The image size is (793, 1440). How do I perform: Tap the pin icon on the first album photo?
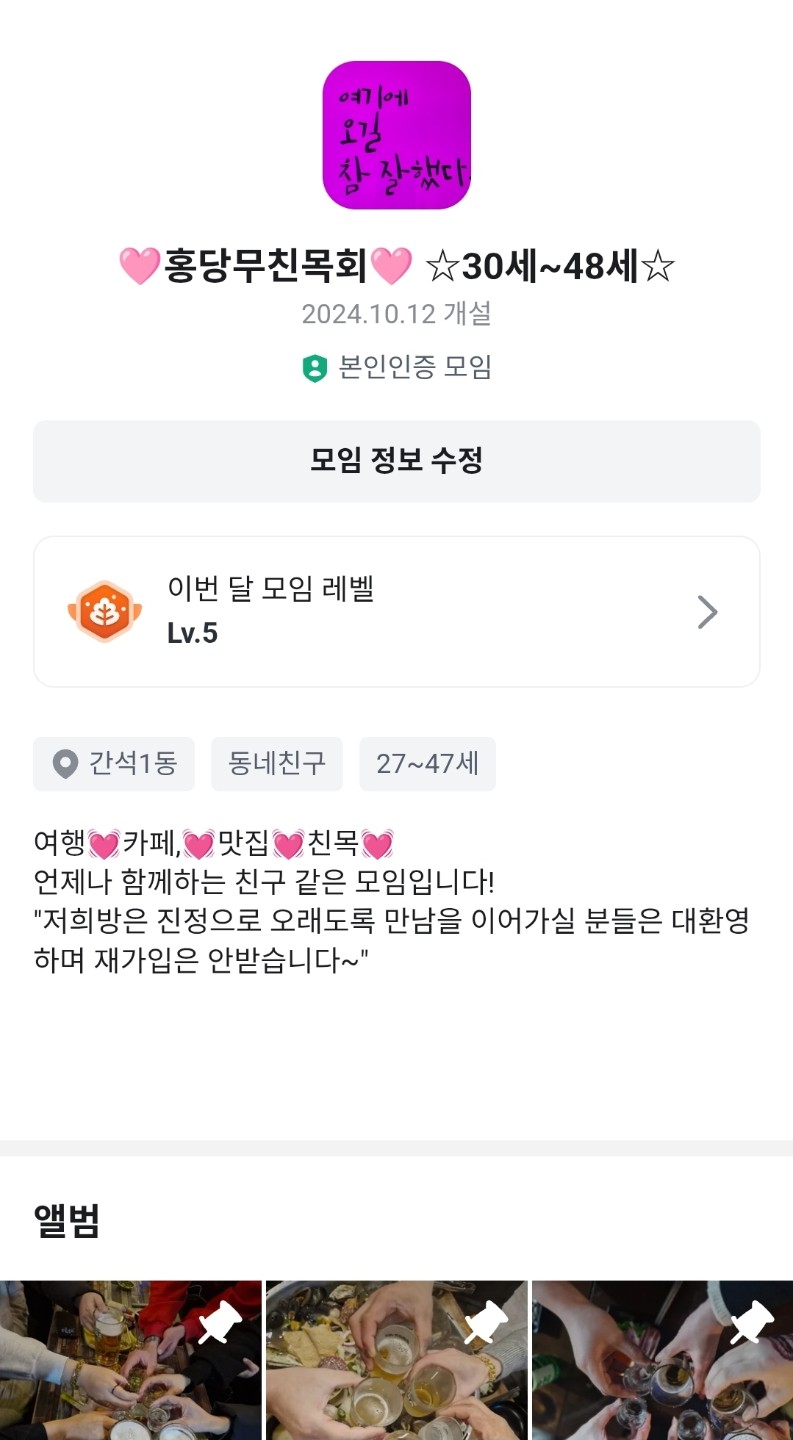click(x=220, y=1324)
